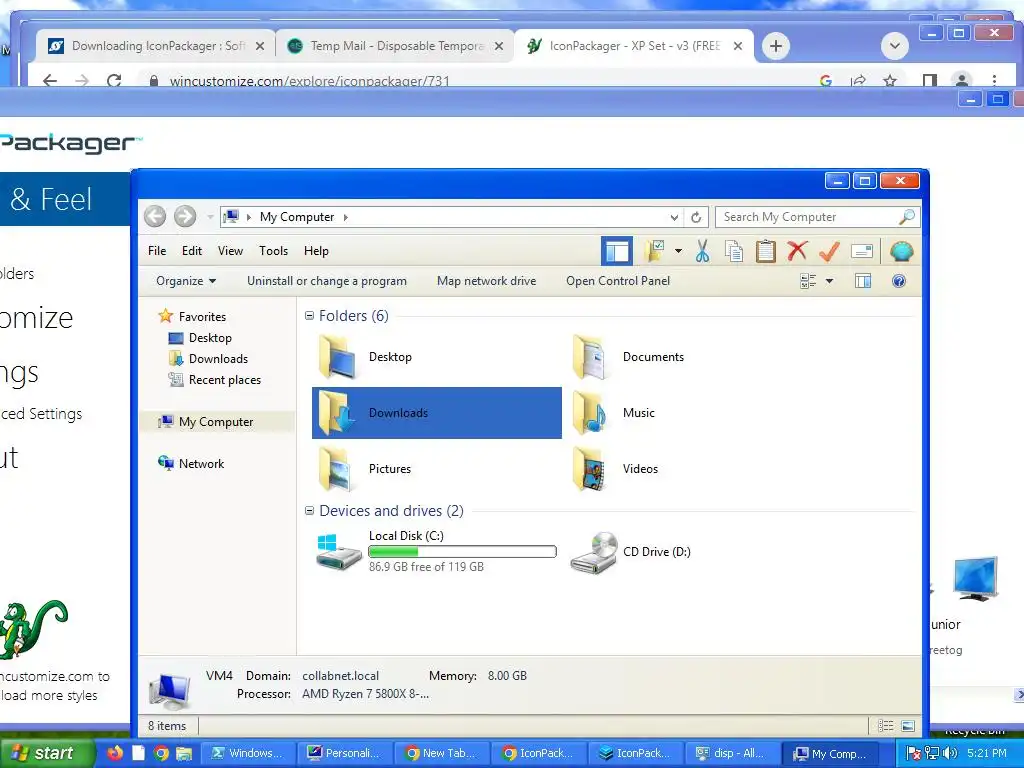Click the My Computer address breadcrumb
The width and height of the screenshot is (1024, 768).
coord(296,217)
